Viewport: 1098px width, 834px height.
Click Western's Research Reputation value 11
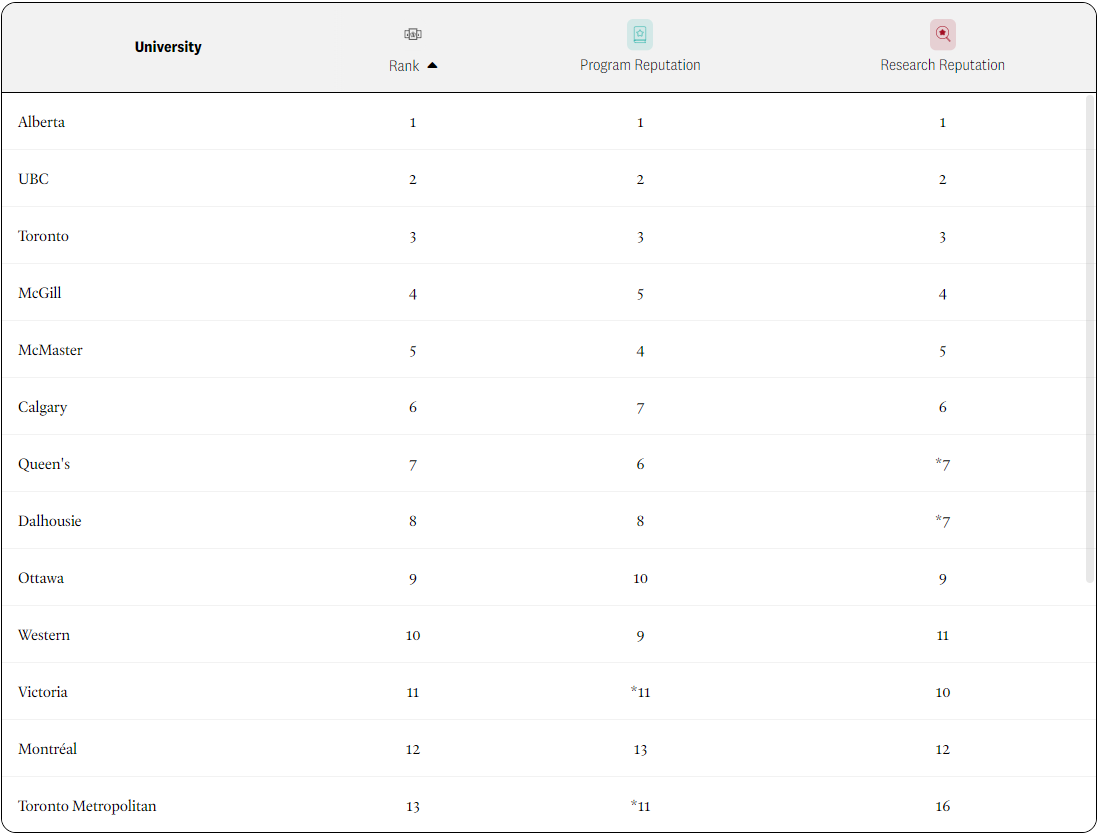pos(943,636)
